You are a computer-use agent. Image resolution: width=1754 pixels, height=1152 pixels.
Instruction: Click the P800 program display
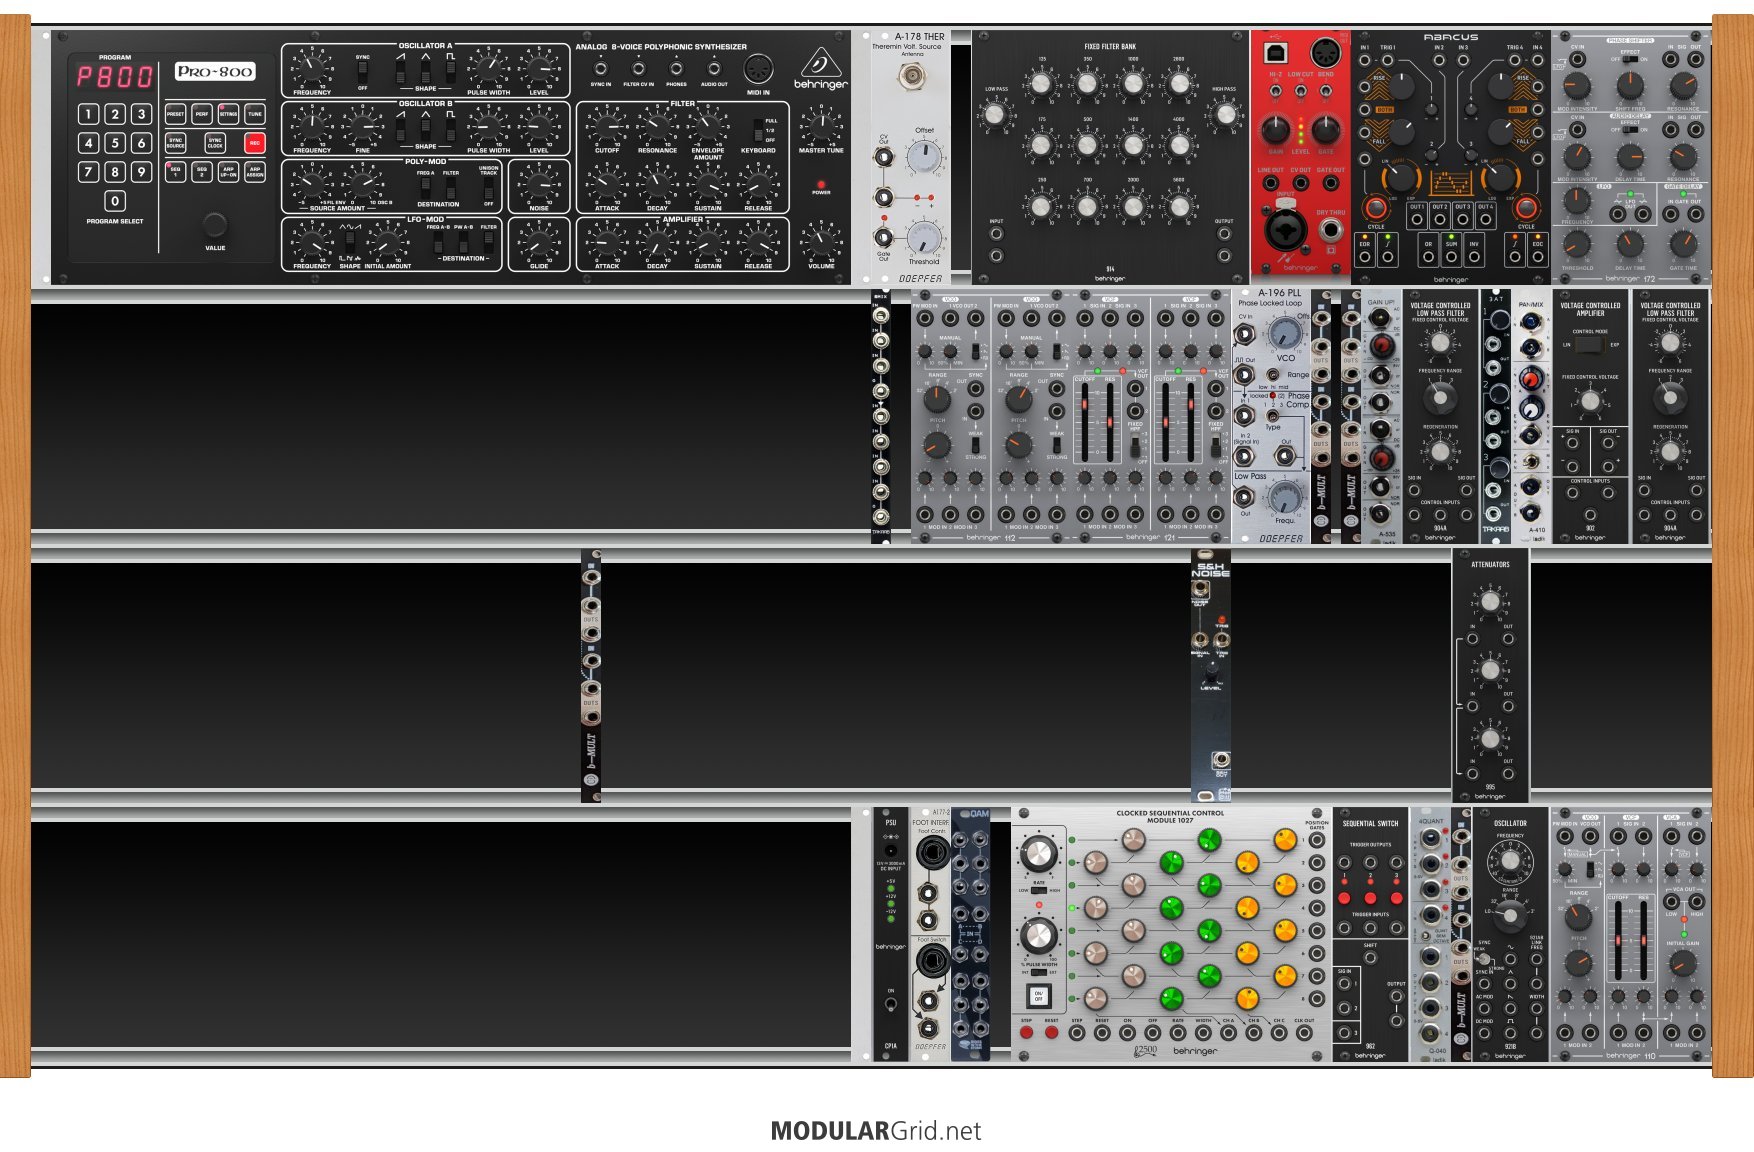click(x=115, y=76)
